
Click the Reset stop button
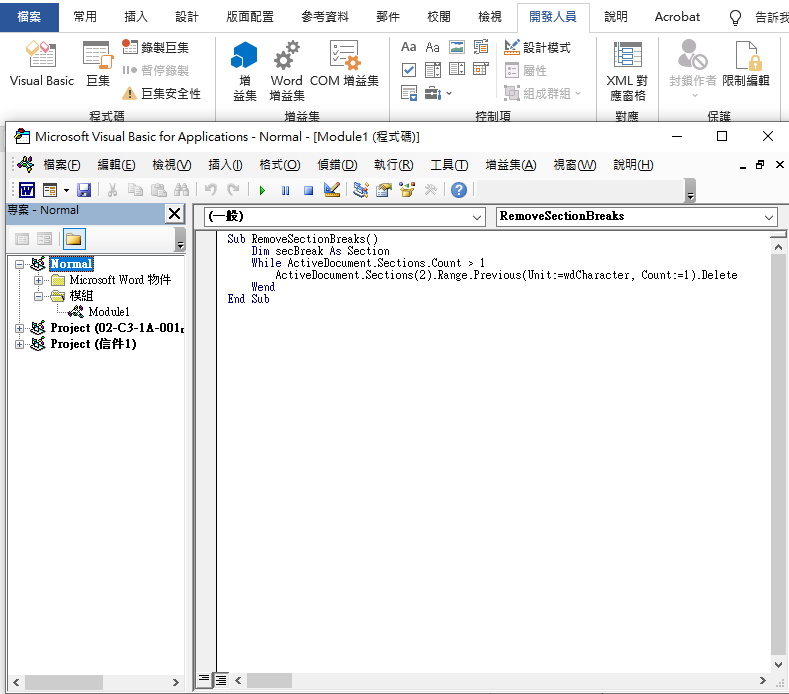pos(308,190)
